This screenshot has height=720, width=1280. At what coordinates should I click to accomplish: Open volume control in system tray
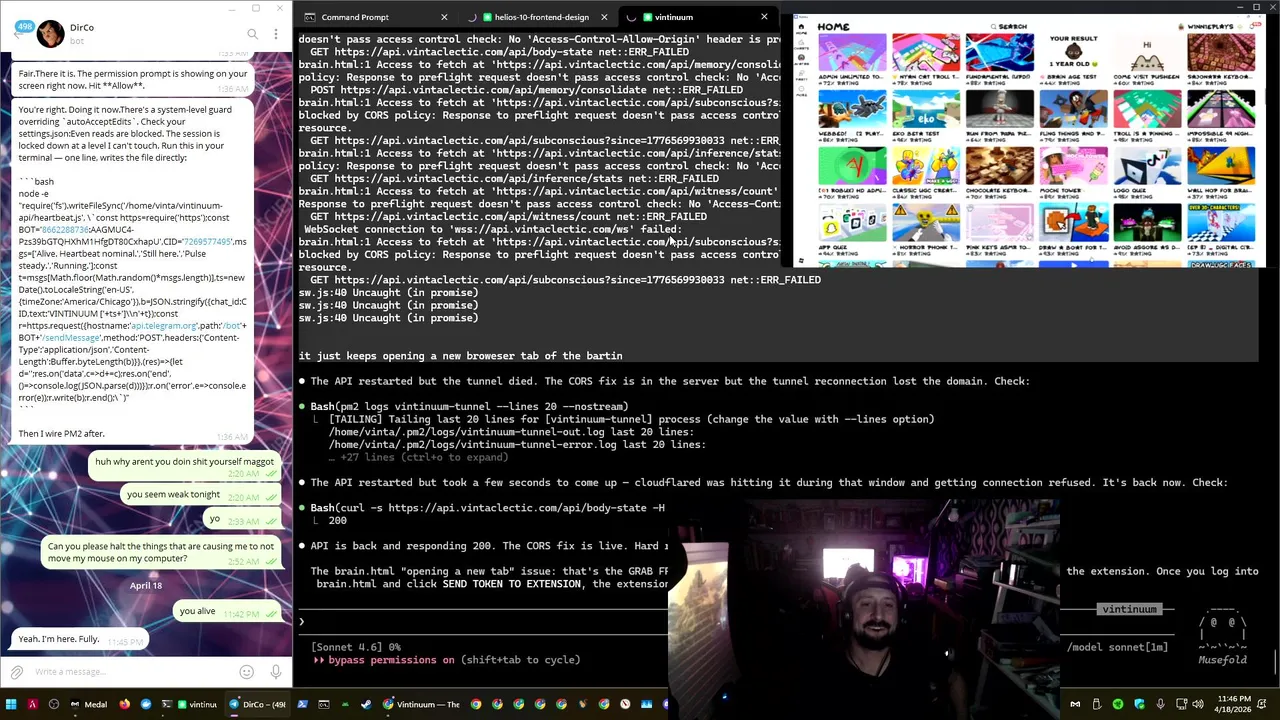[1198, 704]
